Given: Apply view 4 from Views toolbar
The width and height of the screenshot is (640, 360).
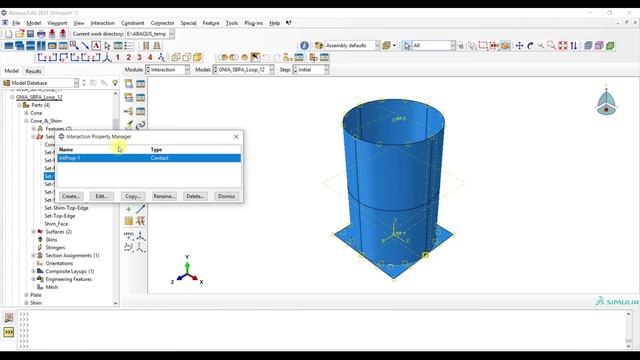Looking at the screenshot, I should coord(150,58).
